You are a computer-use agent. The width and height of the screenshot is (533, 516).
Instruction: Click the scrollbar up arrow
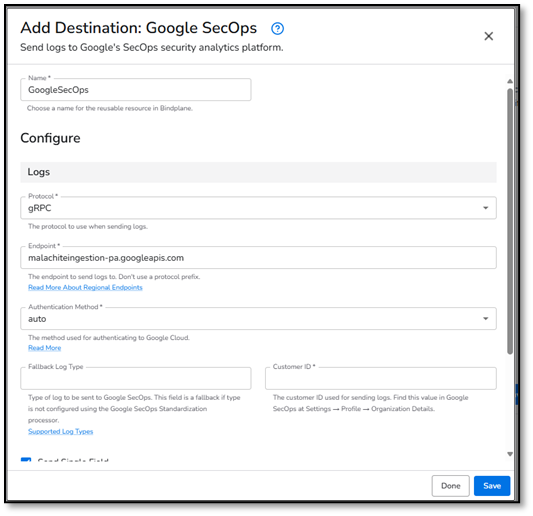click(510, 81)
